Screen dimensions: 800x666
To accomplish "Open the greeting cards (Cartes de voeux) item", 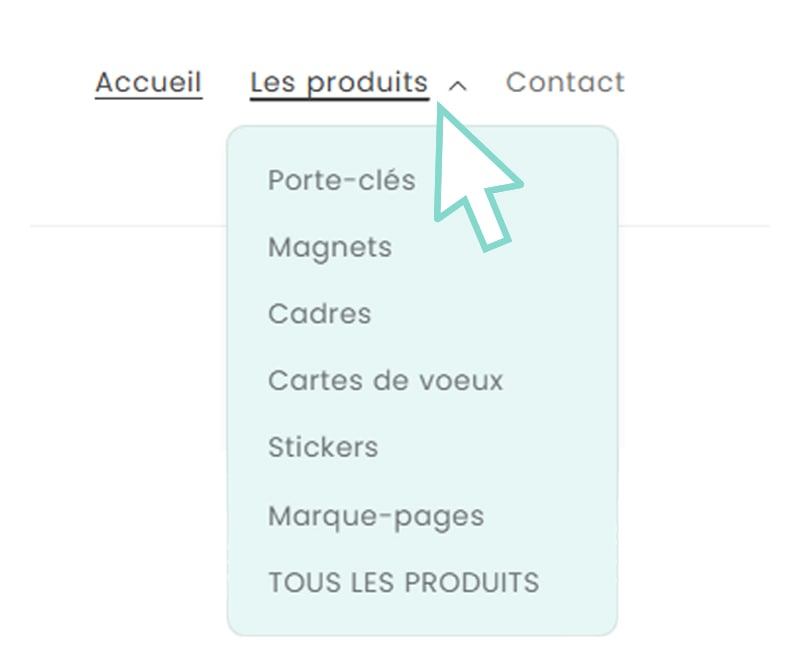I will click(385, 381).
